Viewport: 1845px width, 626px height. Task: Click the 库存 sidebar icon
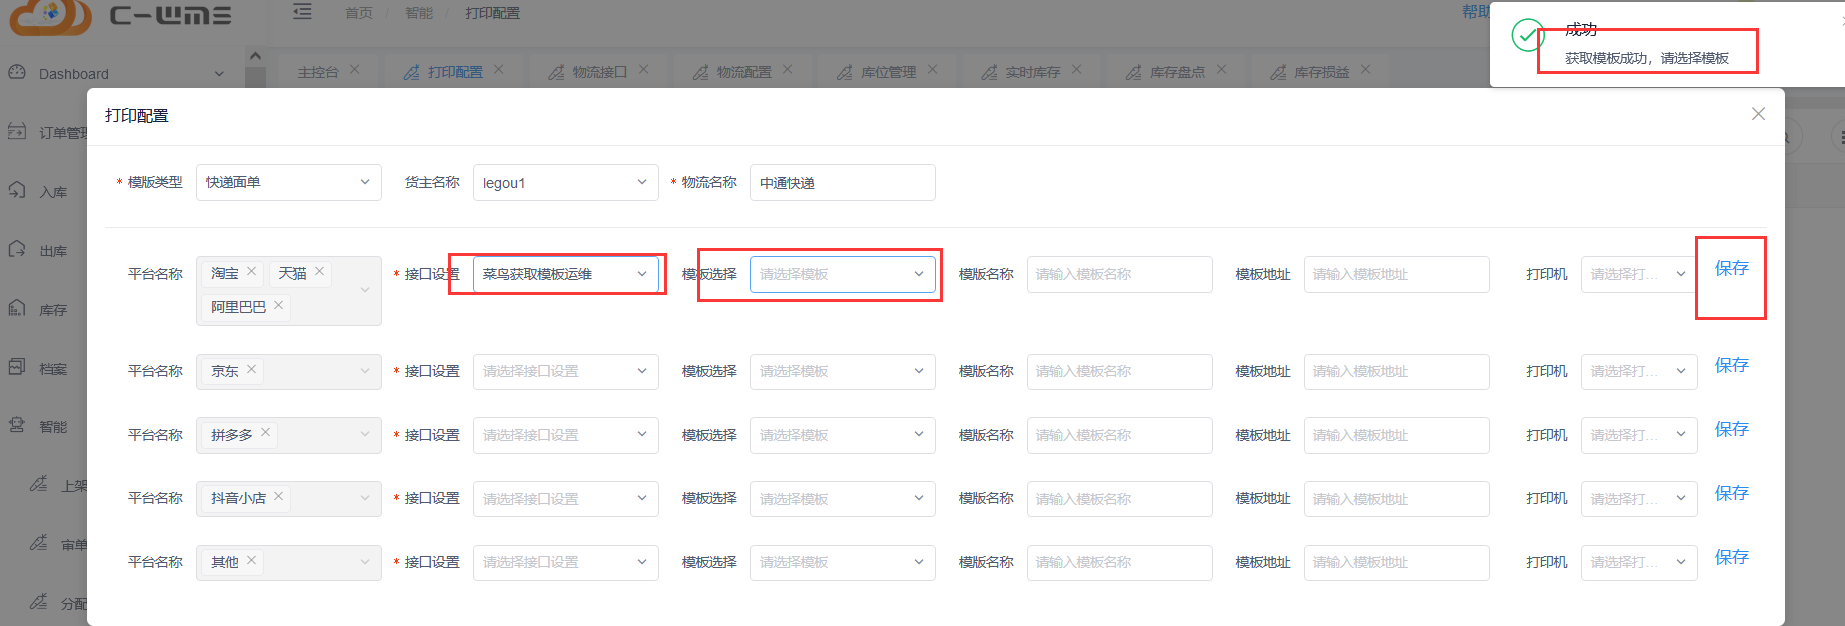(17, 308)
